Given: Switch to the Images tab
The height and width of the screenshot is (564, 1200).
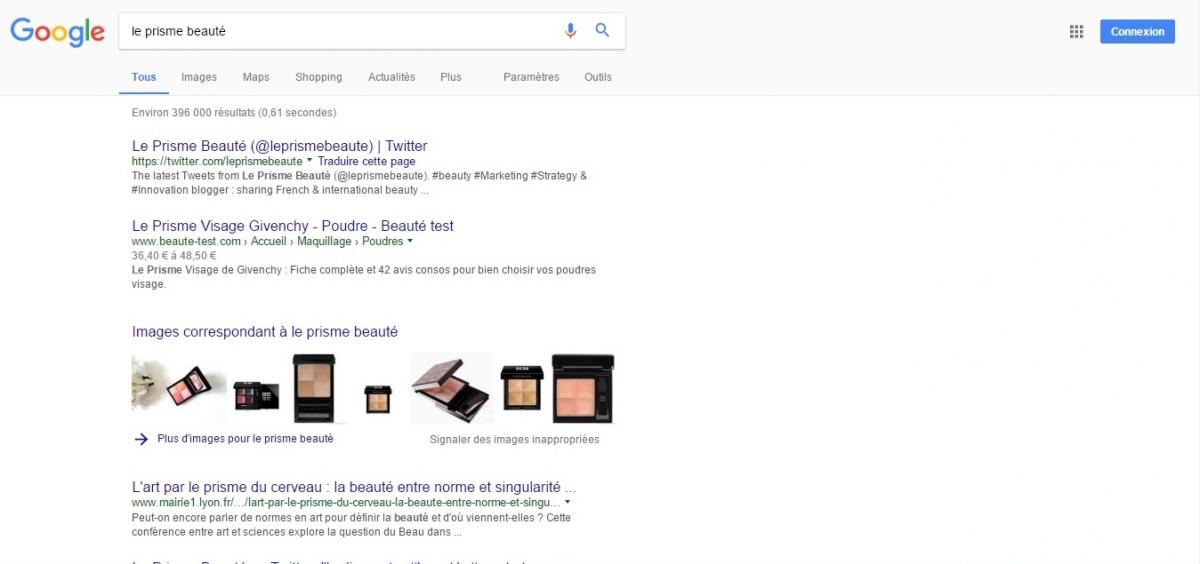Looking at the screenshot, I should tap(199, 77).
